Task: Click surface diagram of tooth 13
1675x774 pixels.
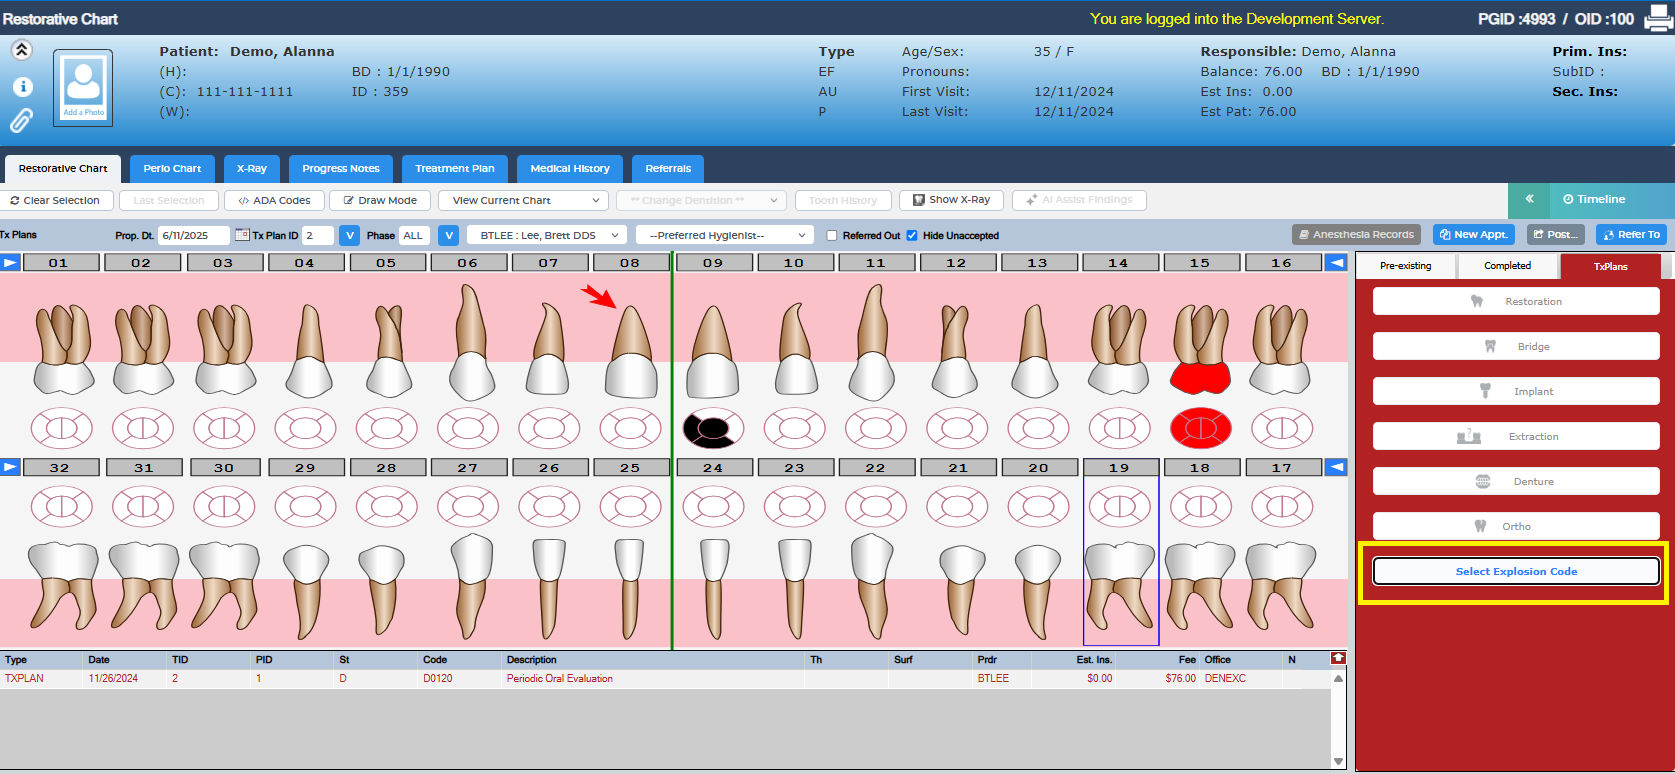Action: coord(1038,429)
